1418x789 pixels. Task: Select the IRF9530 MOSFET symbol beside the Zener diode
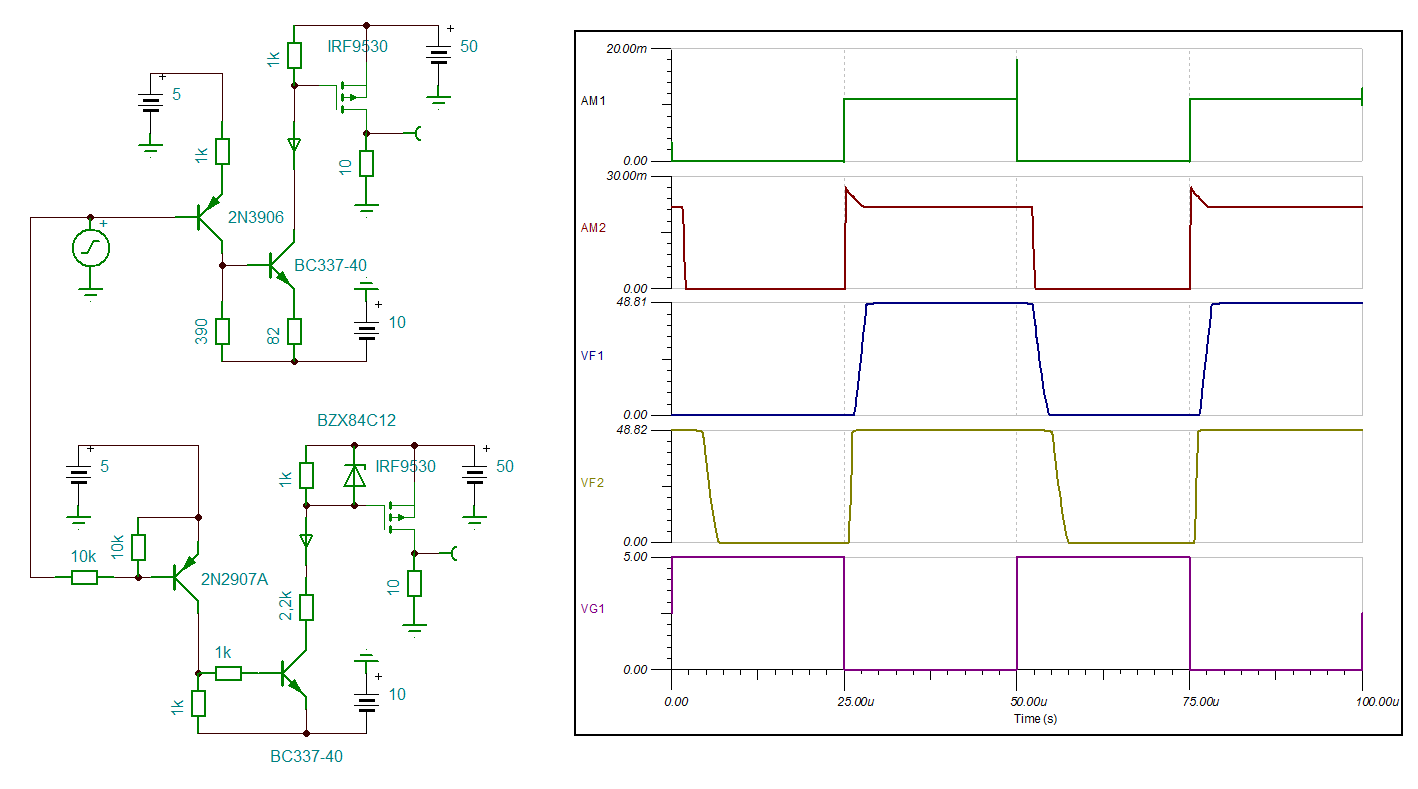[x=398, y=516]
